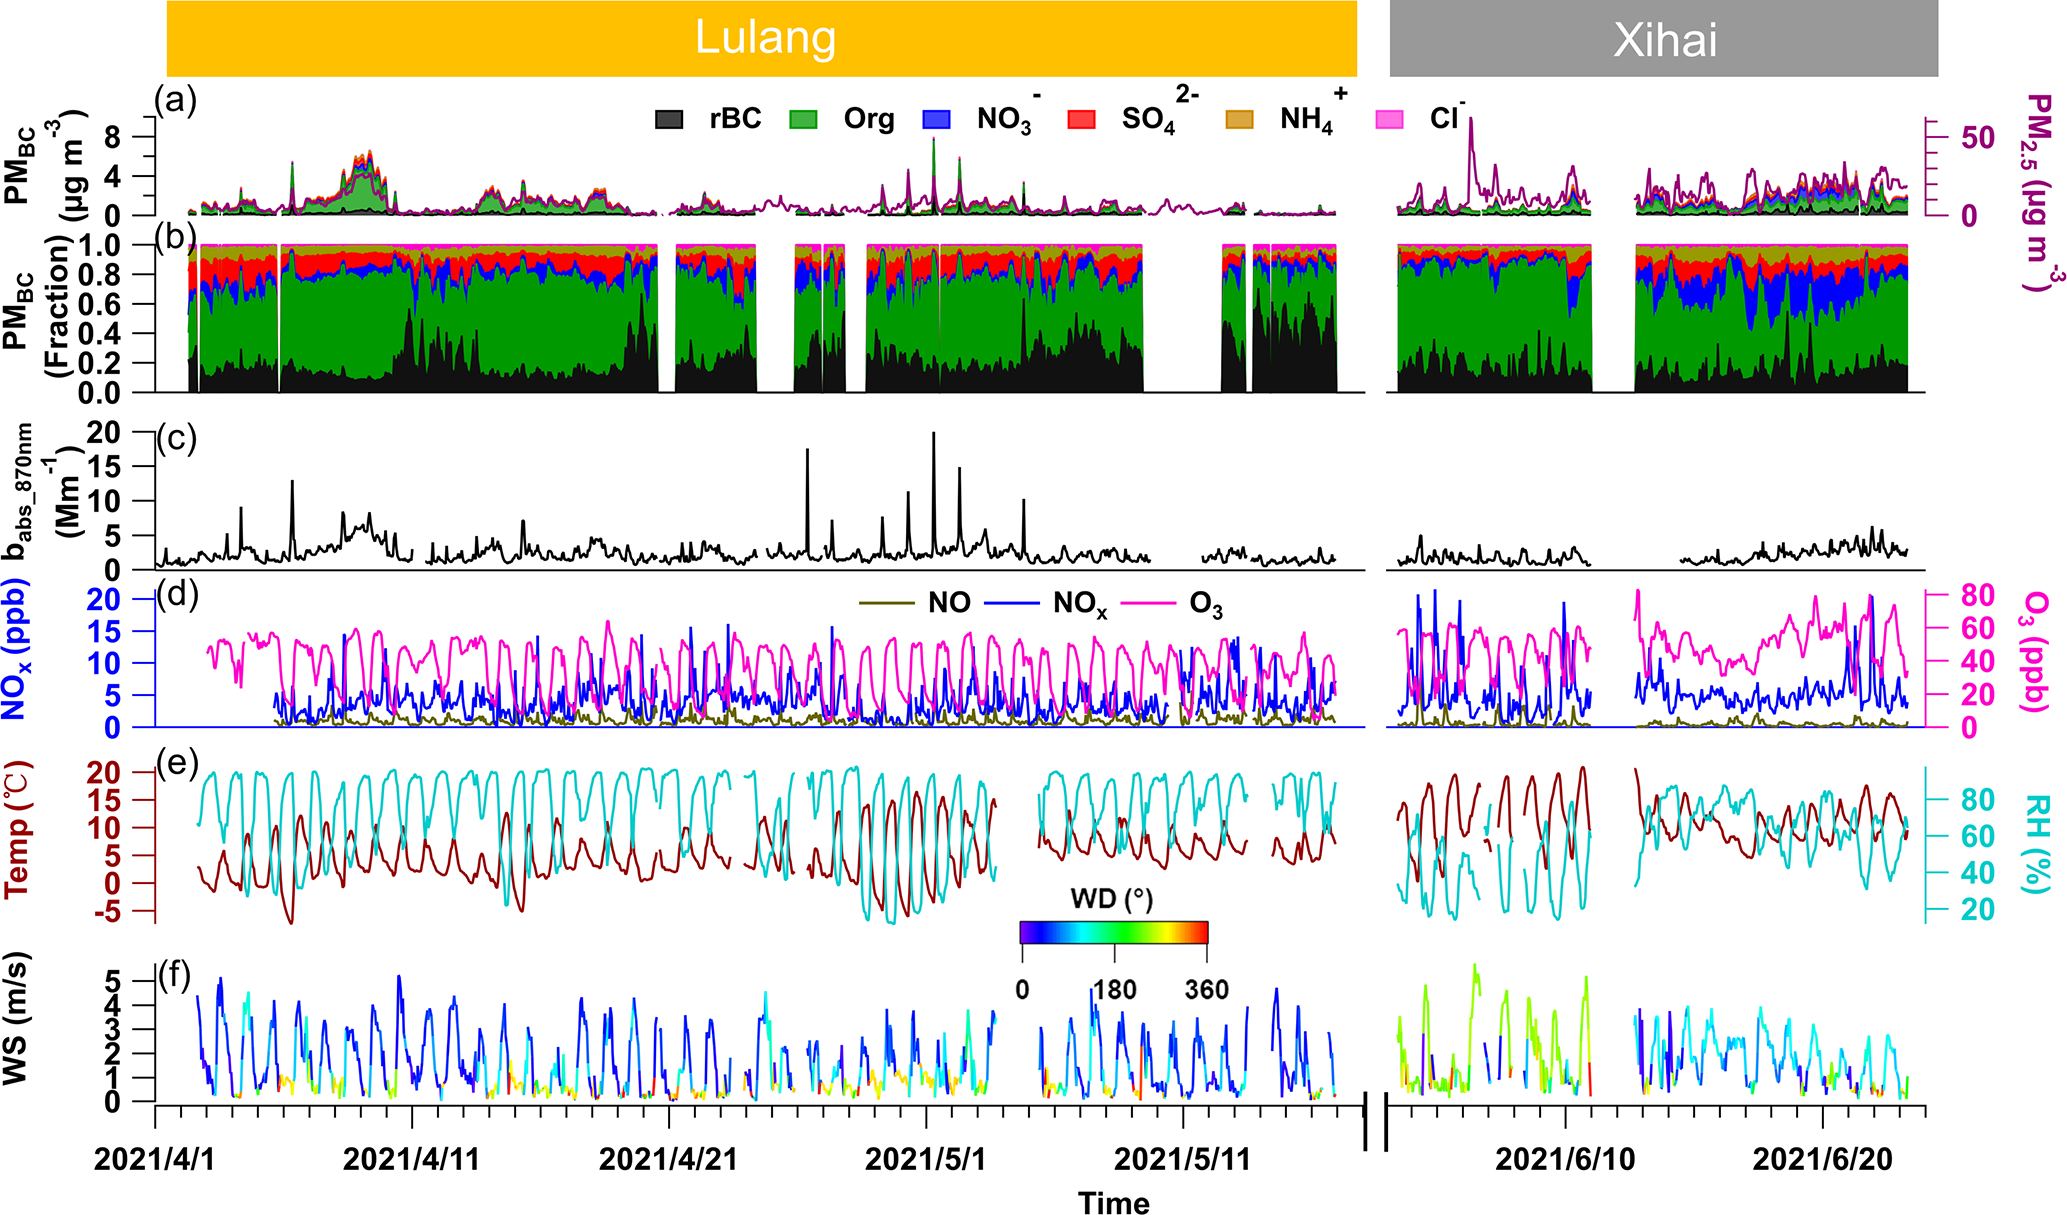Click the 2021/4/1 date label
The width and height of the screenshot is (2067, 1215).
pyautogui.click(x=154, y=1159)
